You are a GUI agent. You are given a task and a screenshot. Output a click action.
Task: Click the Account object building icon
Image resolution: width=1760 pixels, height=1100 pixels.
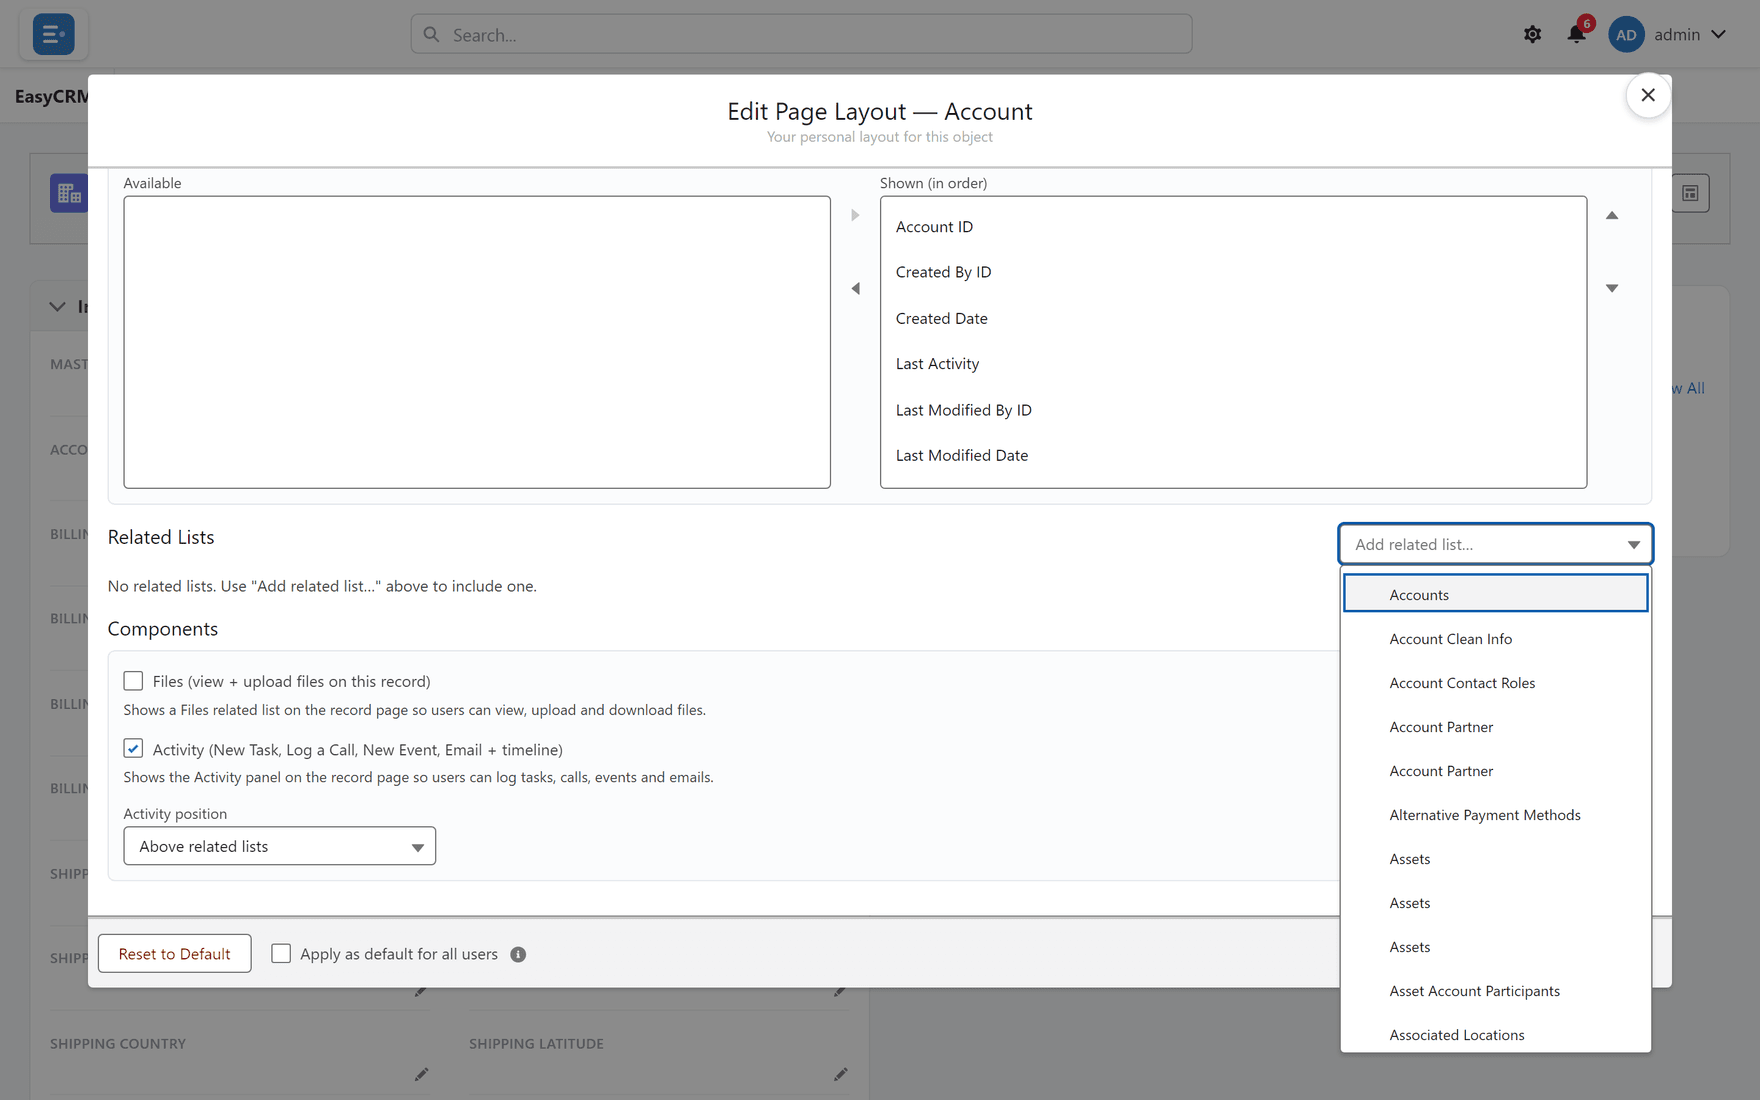(x=69, y=193)
